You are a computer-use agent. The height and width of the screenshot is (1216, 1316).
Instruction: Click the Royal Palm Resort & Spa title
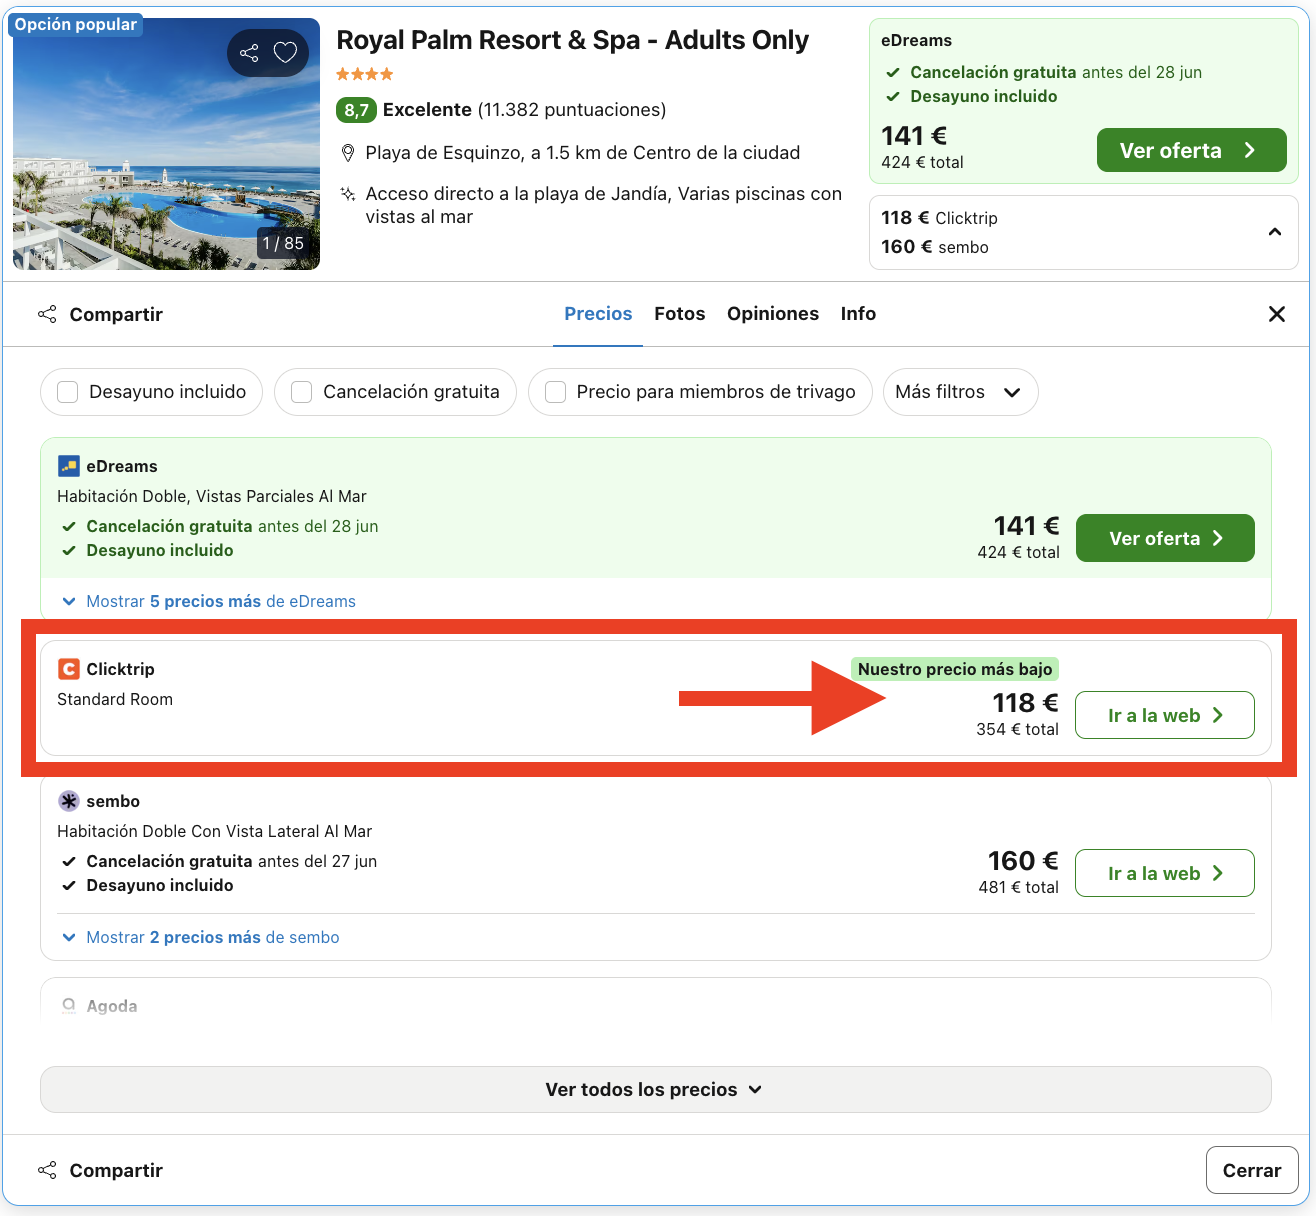[x=572, y=40]
